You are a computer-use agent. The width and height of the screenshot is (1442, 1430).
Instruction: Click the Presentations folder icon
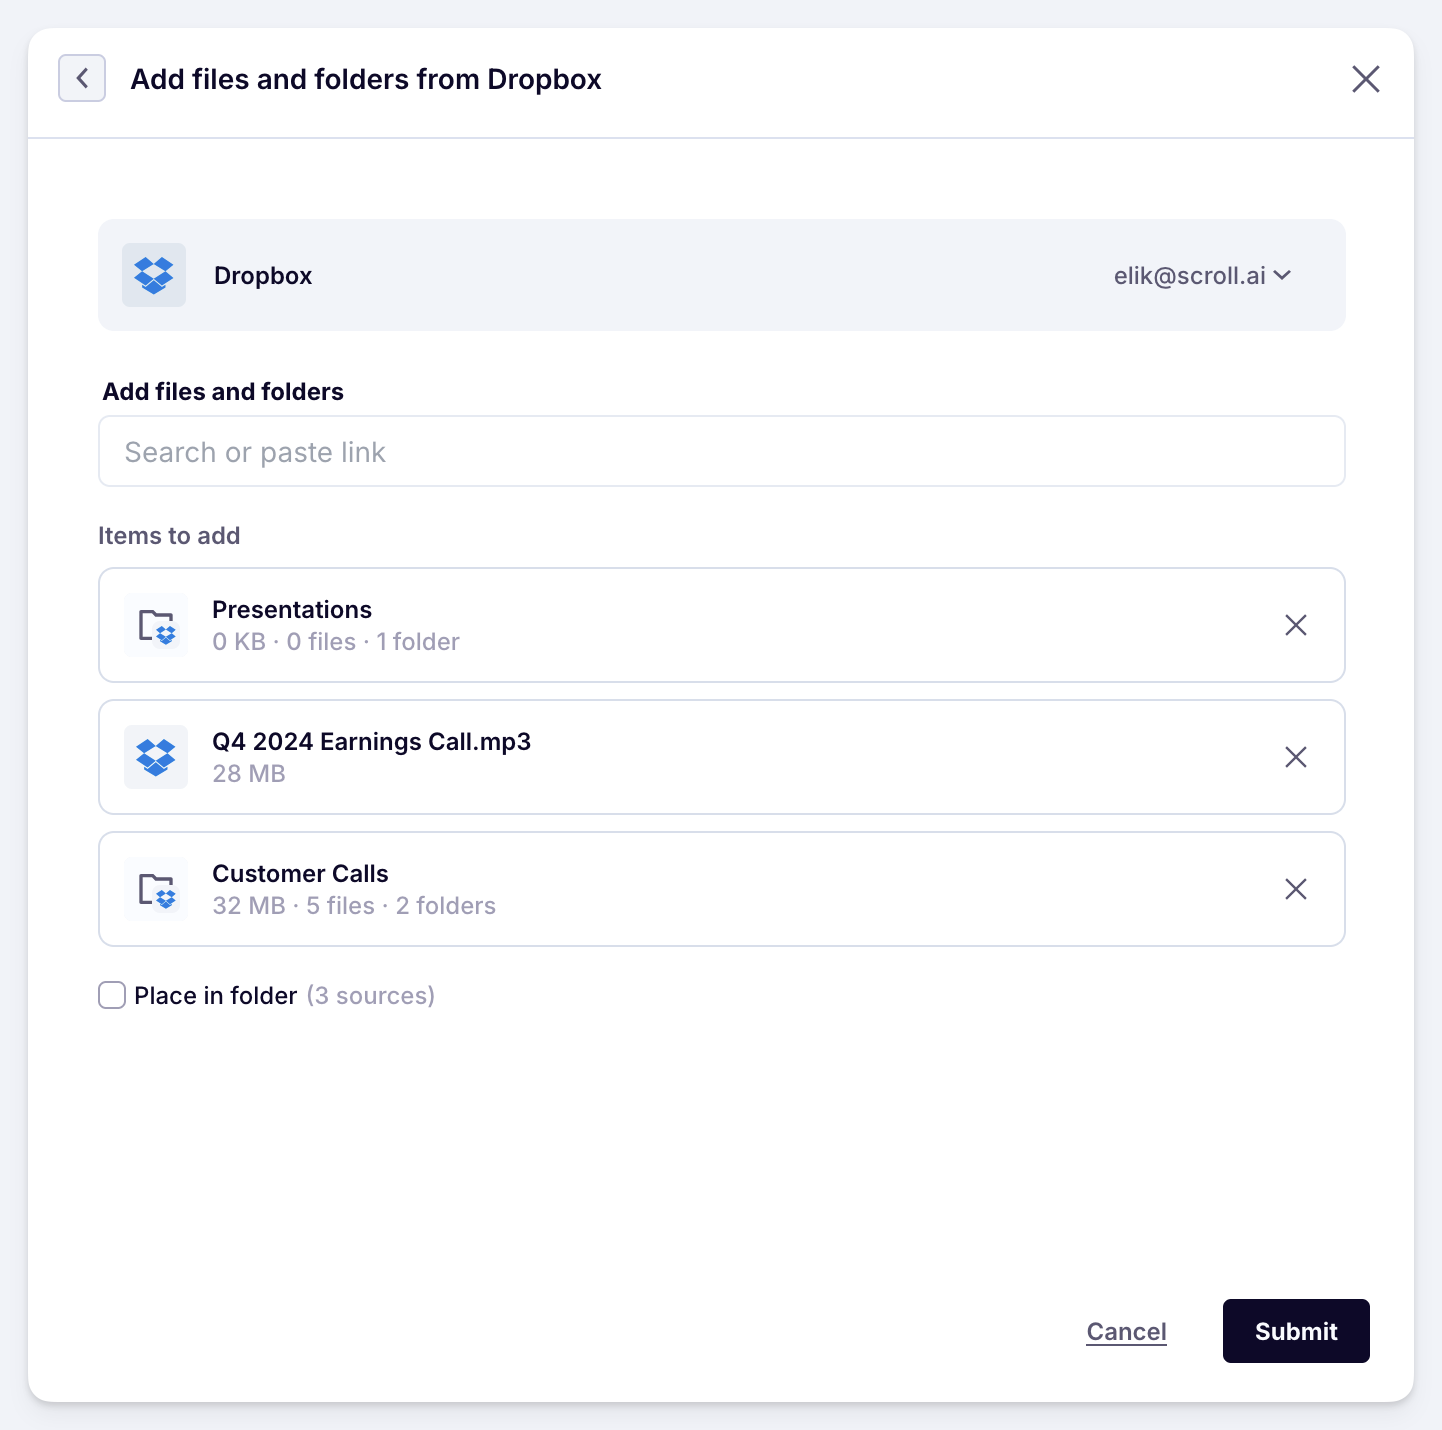[x=156, y=626]
